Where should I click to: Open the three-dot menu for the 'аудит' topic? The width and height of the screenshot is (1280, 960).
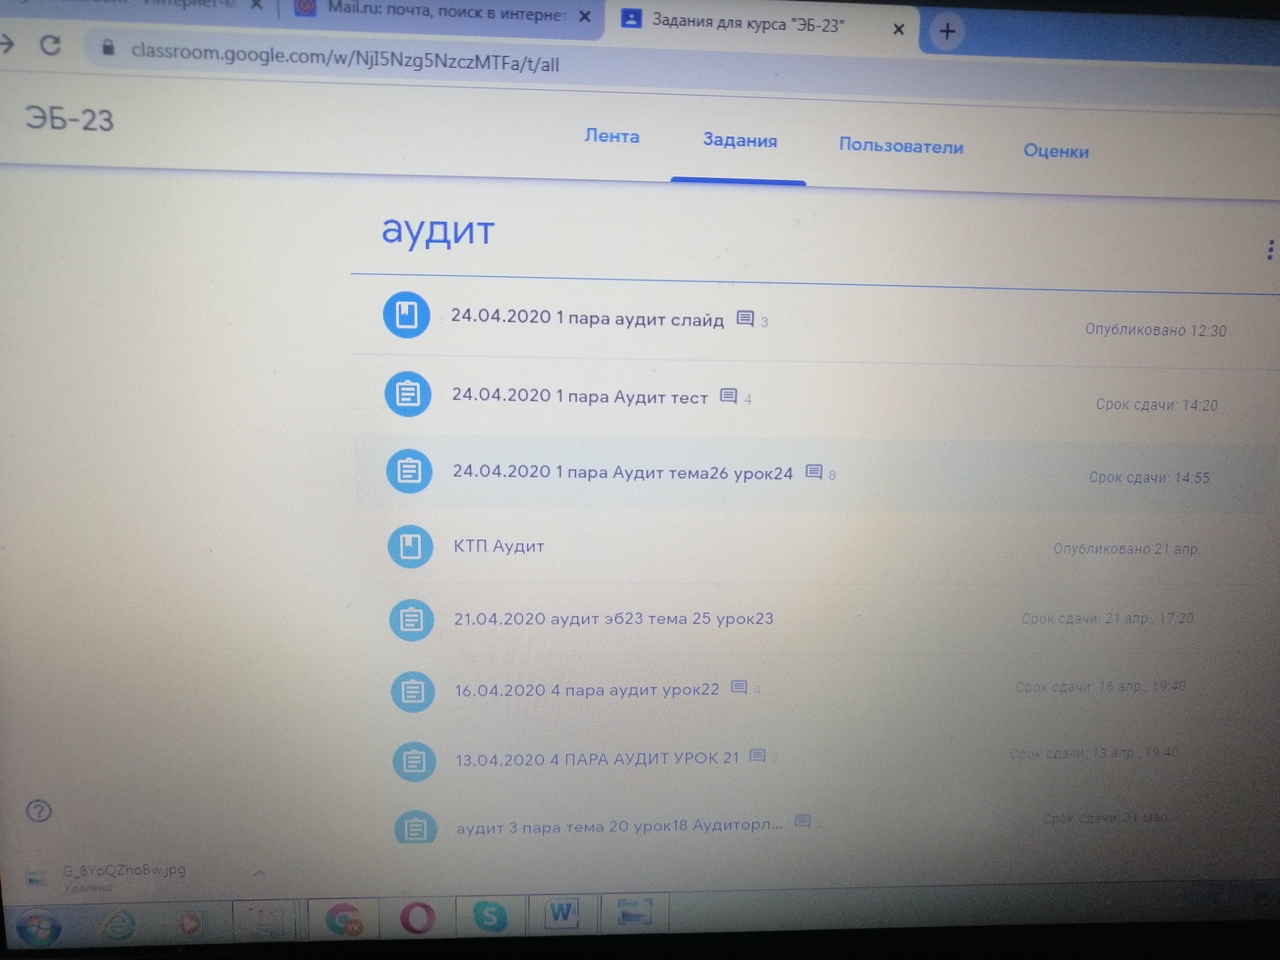click(x=1269, y=250)
